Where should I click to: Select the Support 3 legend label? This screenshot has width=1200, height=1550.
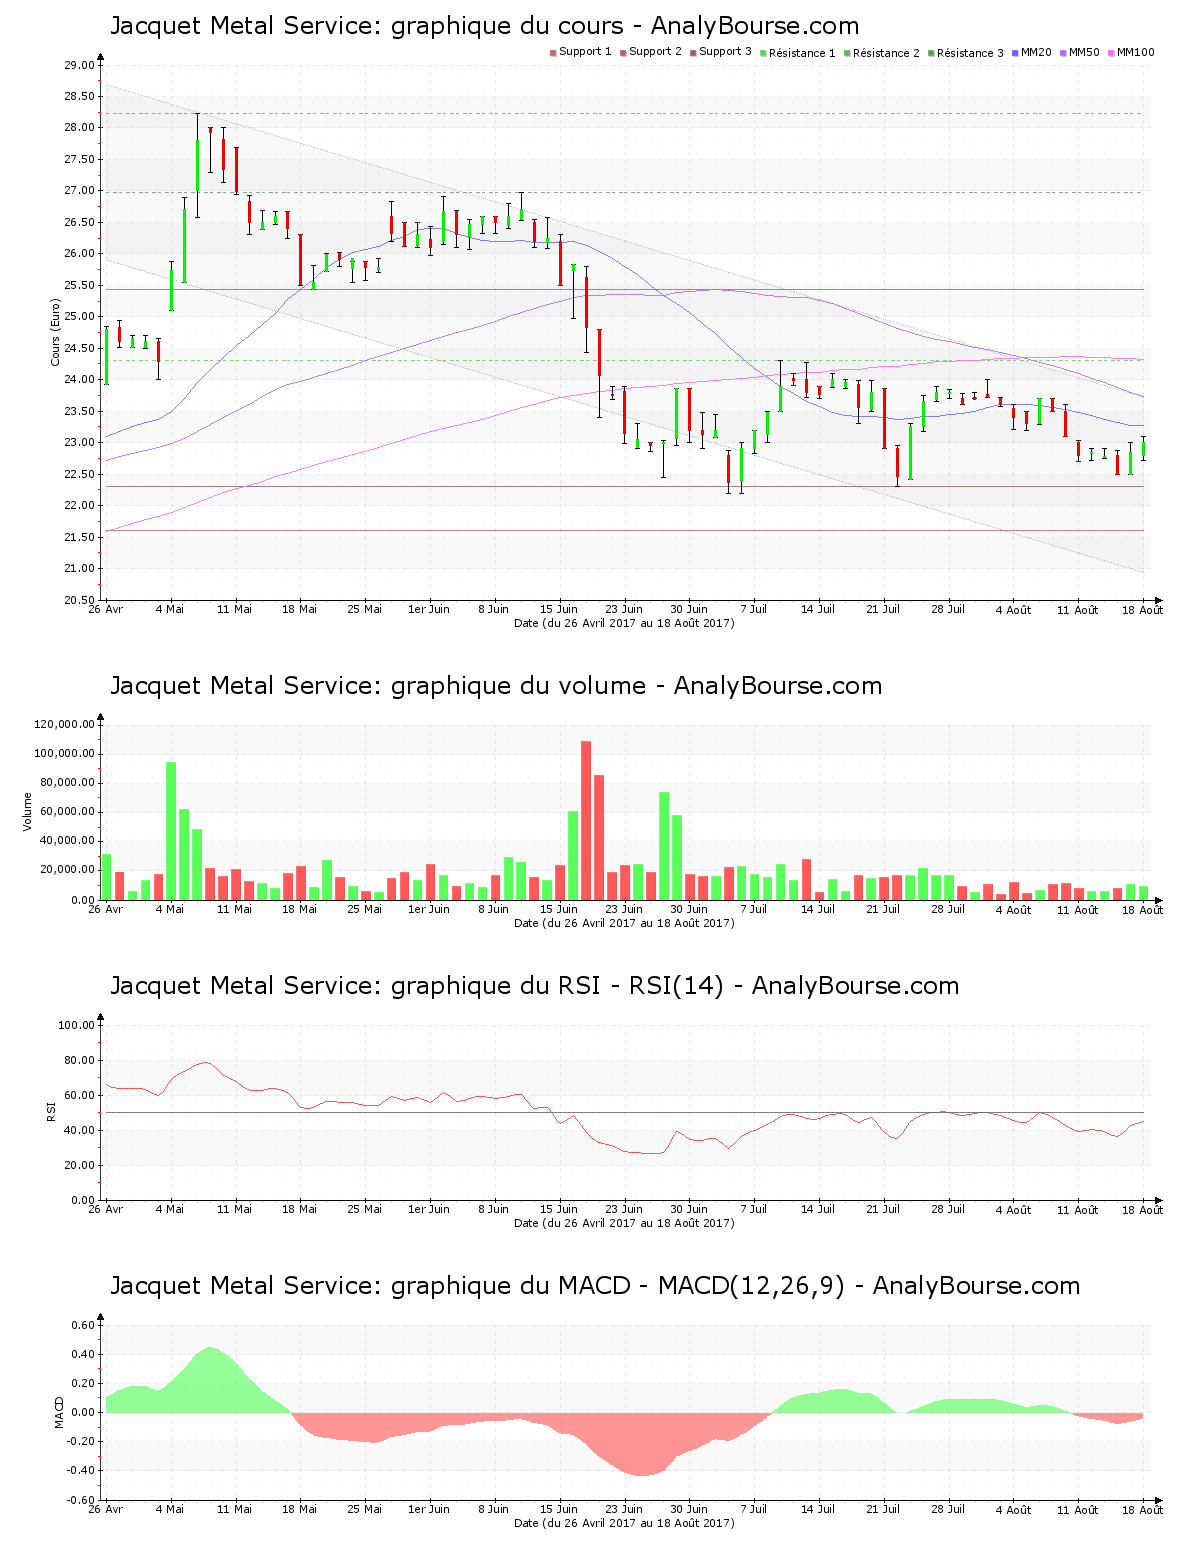(x=725, y=52)
